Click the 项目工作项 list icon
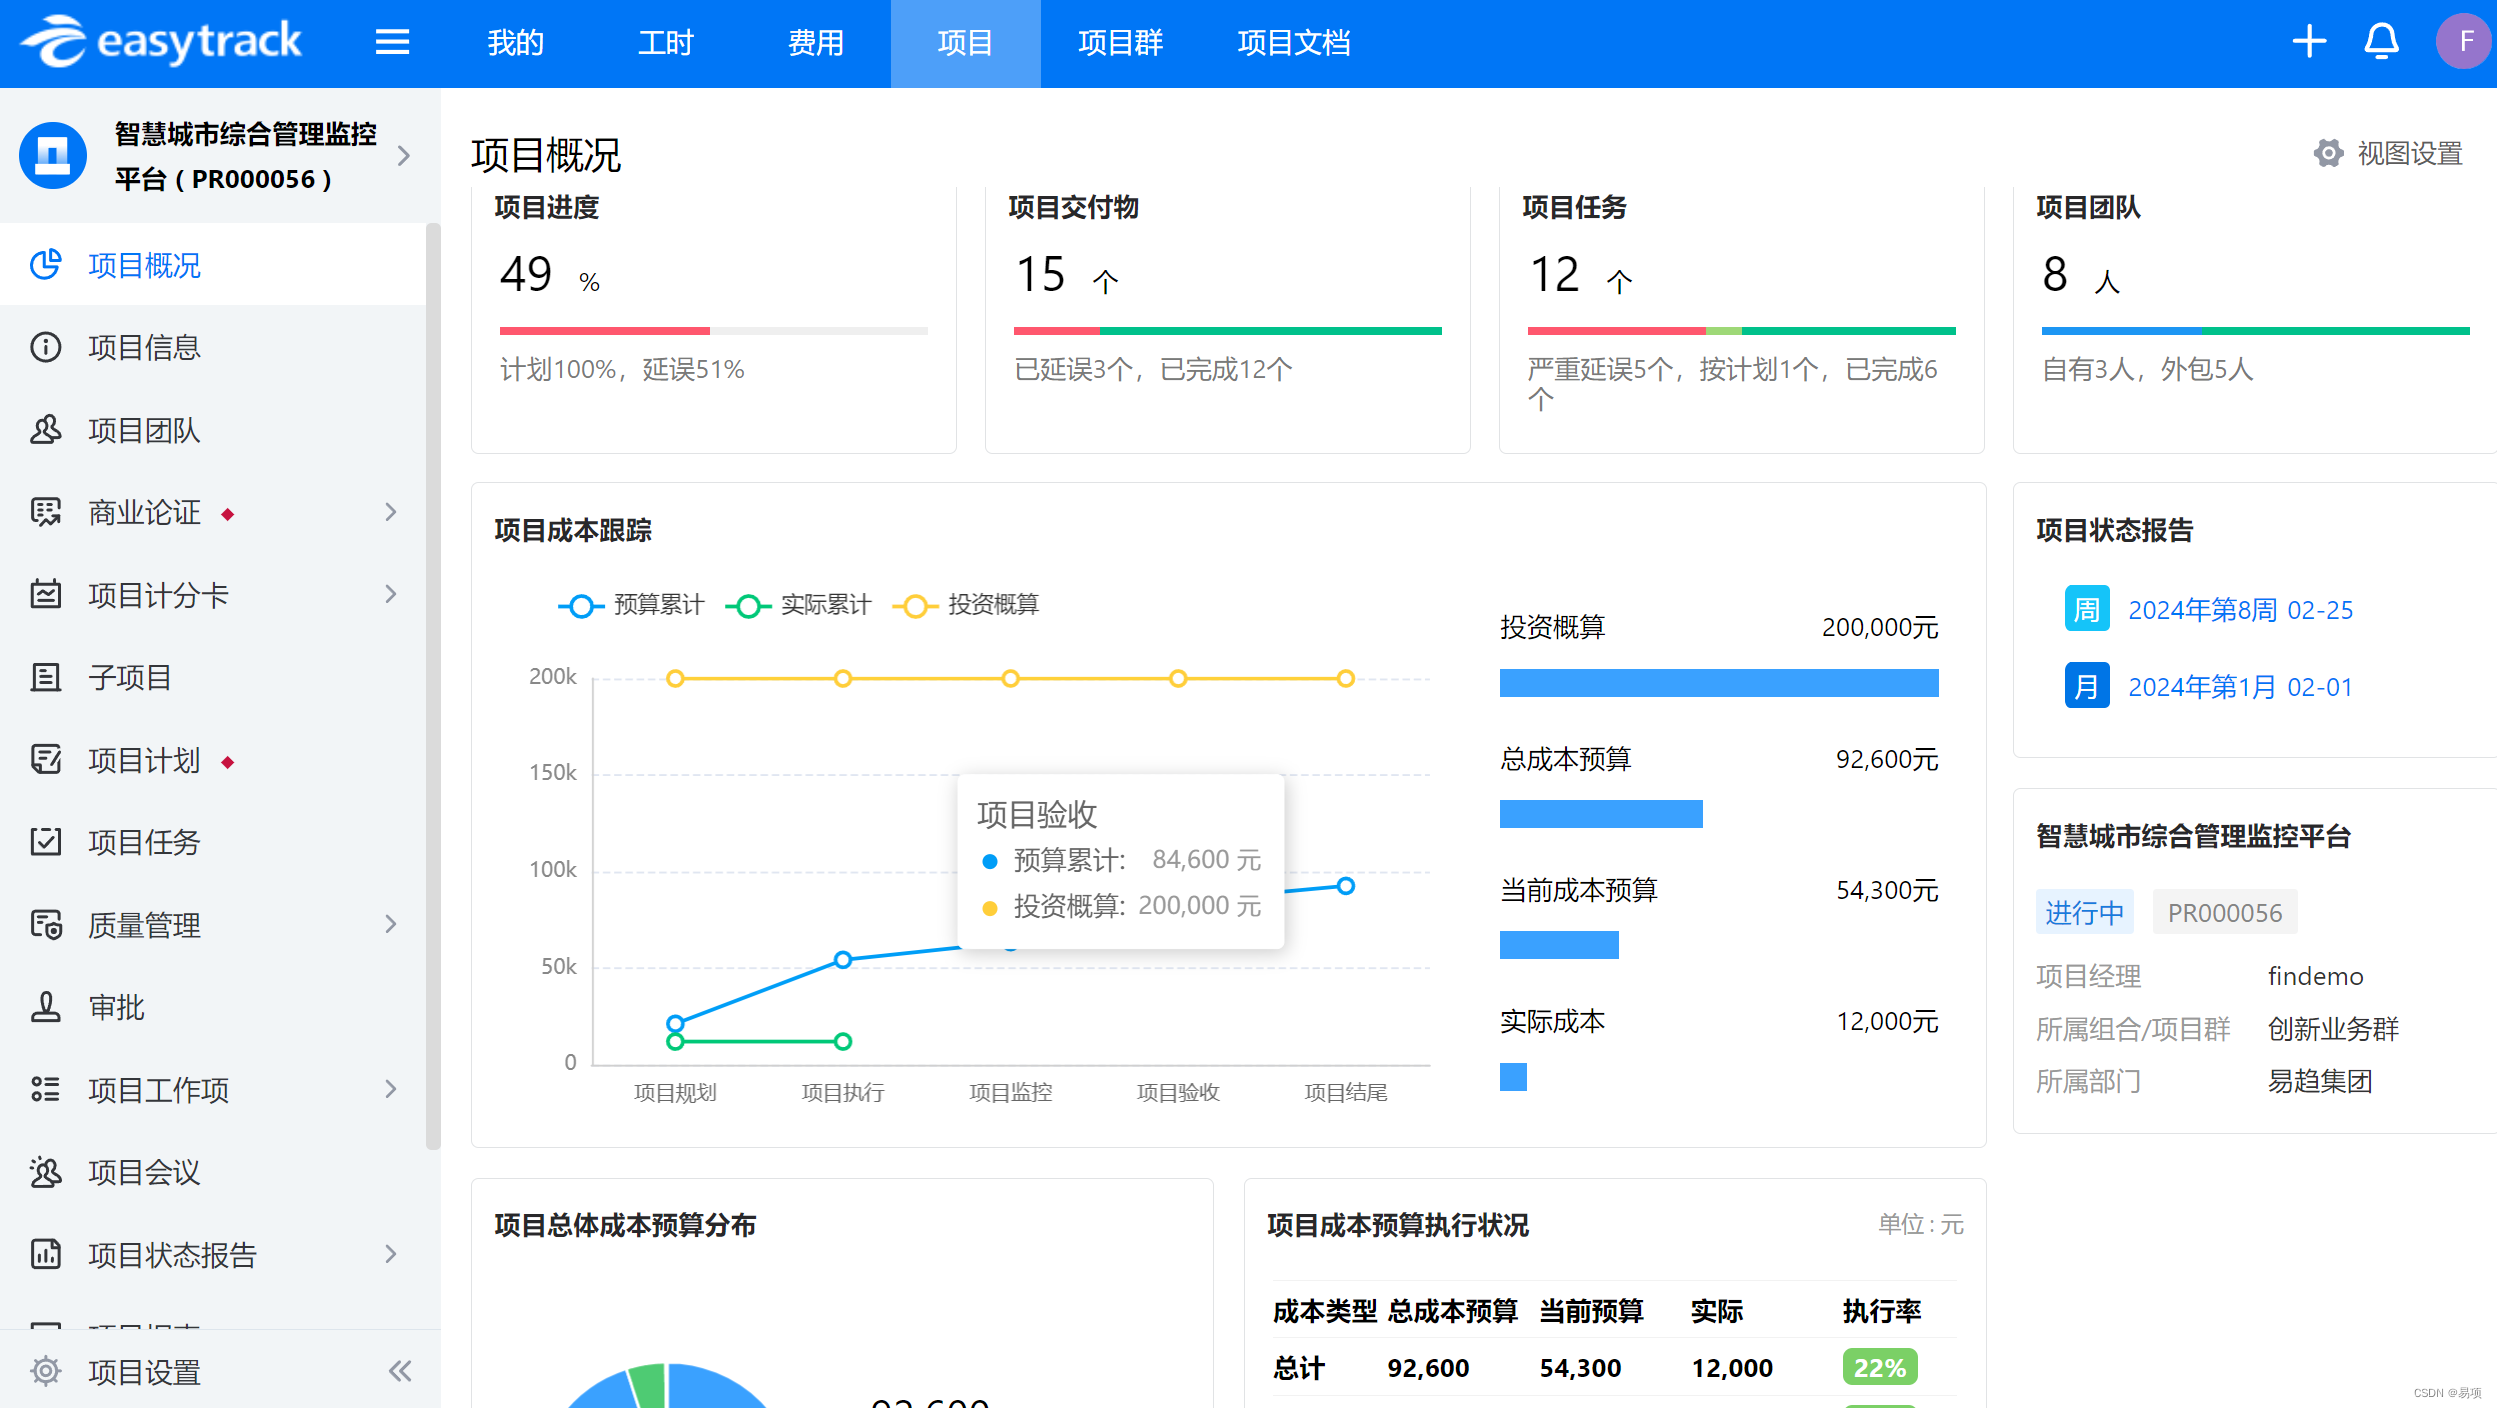The width and height of the screenshot is (2497, 1408). pyautogui.click(x=46, y=1090)
